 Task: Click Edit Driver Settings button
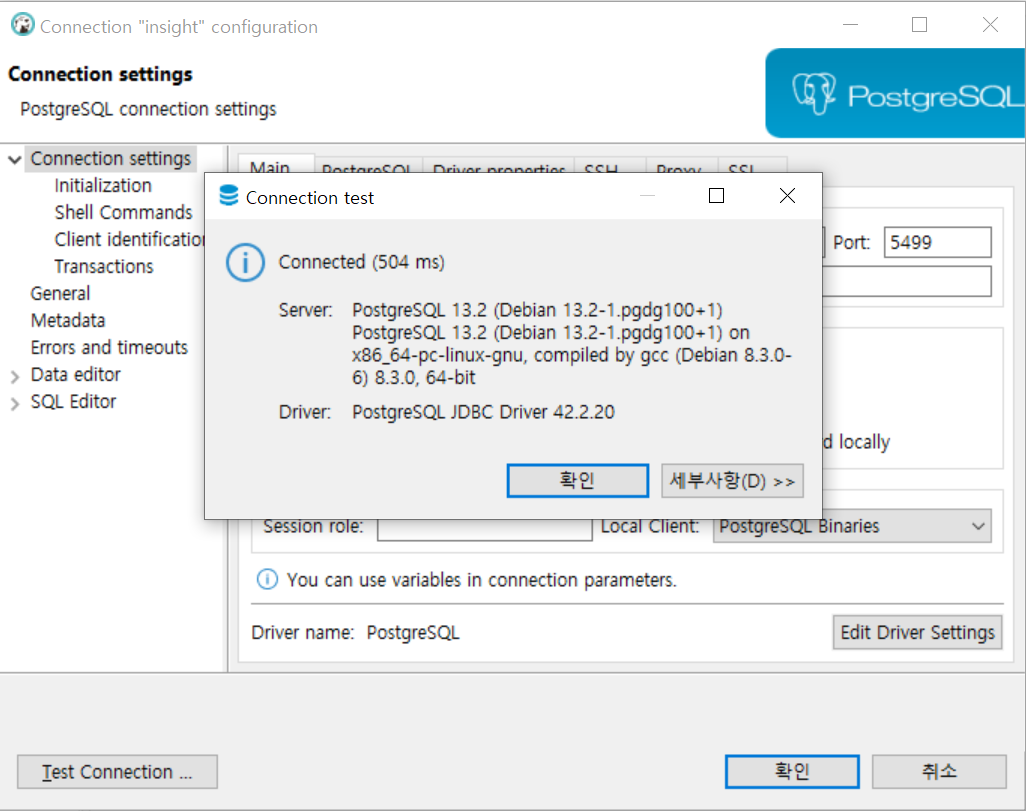click(917, 632)
